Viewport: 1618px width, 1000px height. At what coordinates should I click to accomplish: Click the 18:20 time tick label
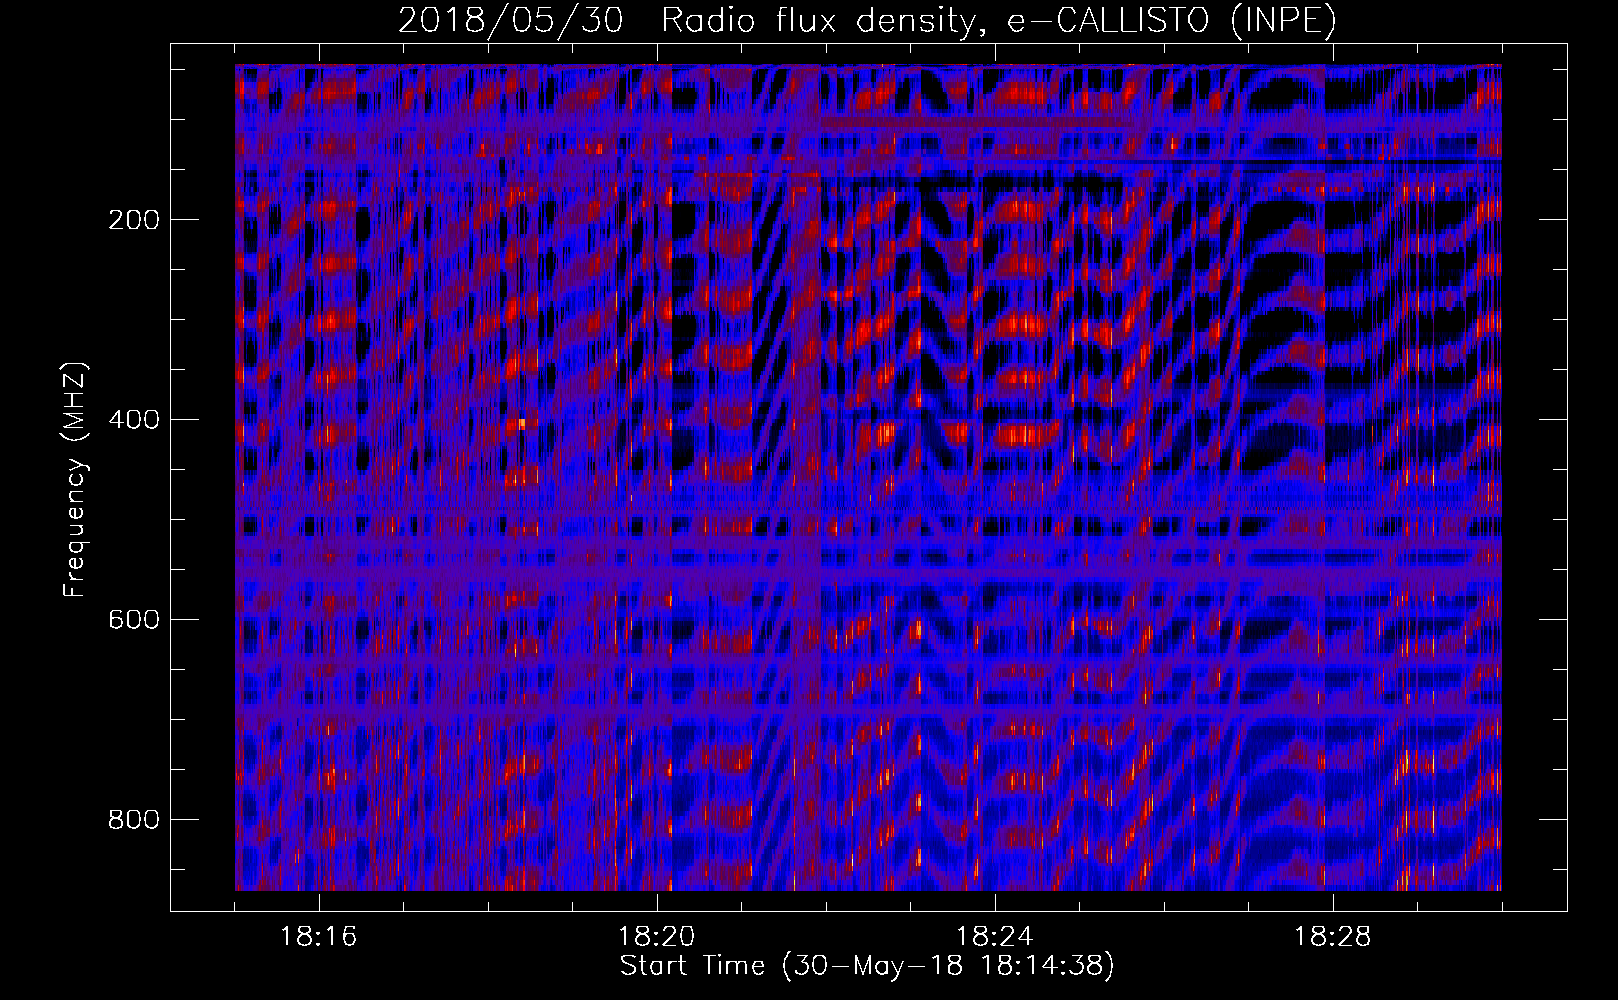(x=657, y=937)
